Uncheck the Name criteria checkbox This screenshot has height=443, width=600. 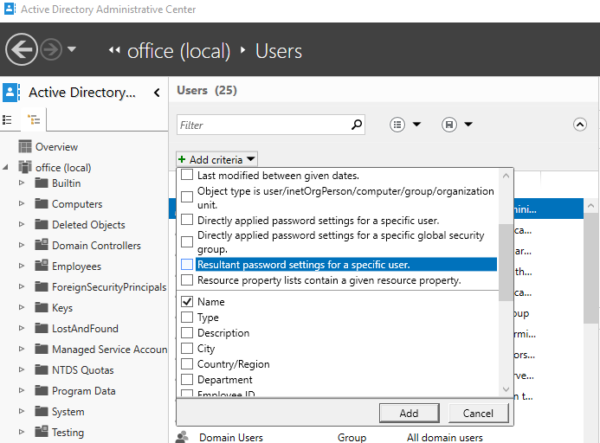[187, 301]
